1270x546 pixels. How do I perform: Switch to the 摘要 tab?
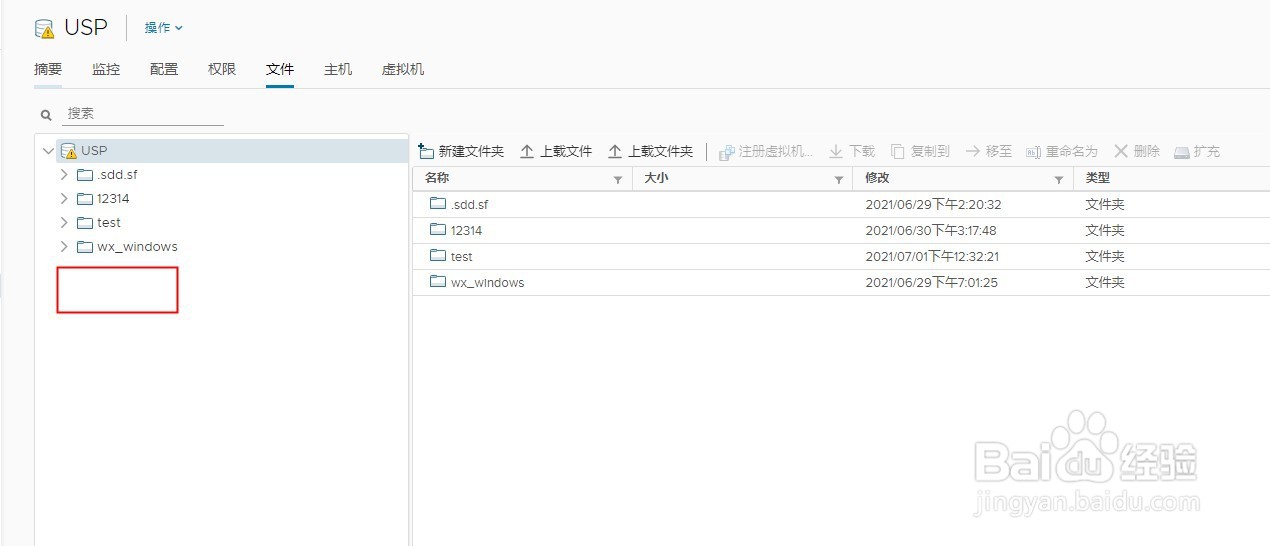48,69
